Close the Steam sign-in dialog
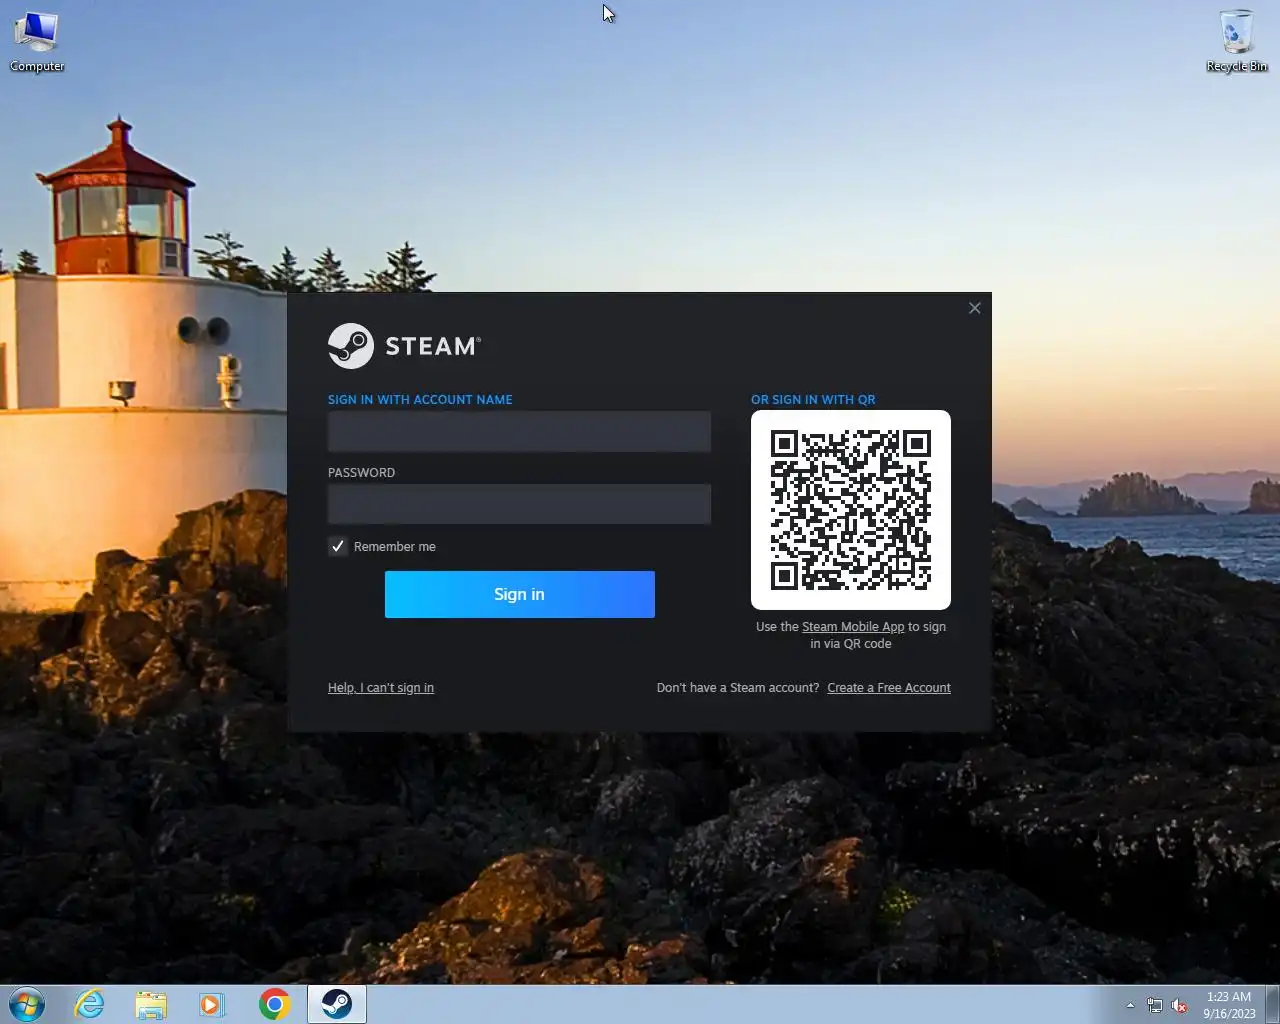1280x1024 pixels. (975, 308)
